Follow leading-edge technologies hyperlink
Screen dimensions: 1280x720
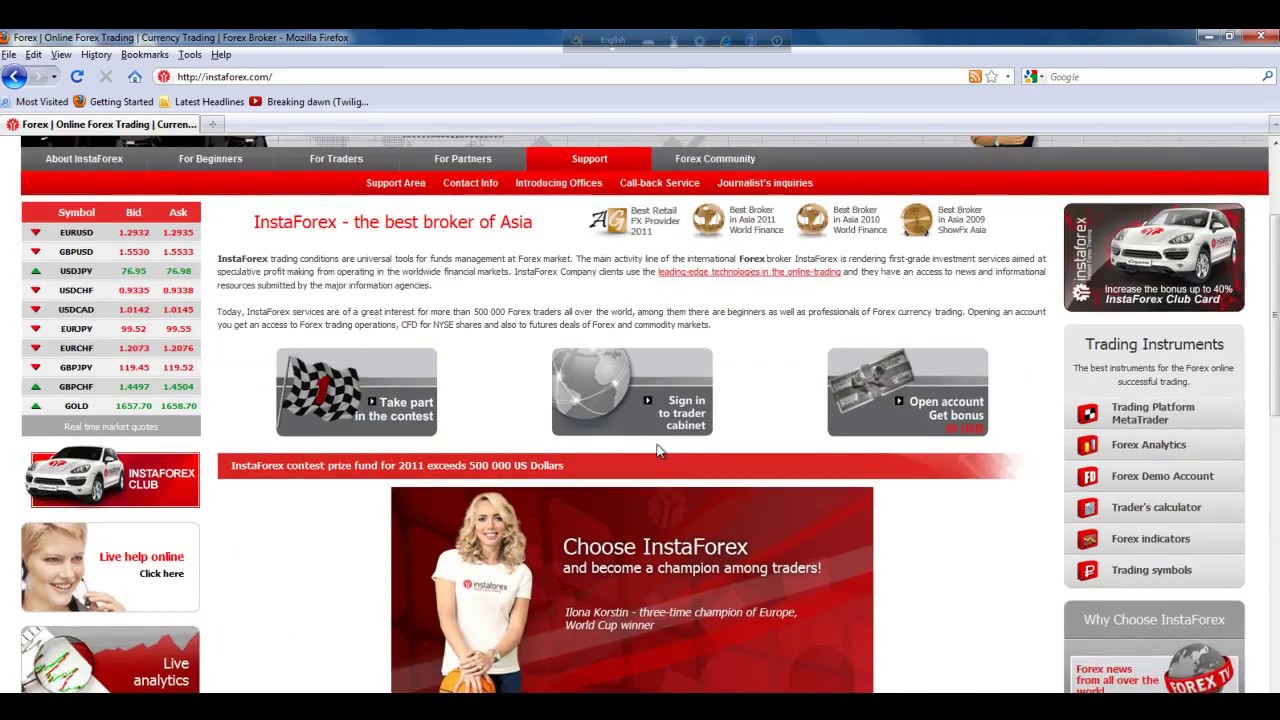point(749,272)
